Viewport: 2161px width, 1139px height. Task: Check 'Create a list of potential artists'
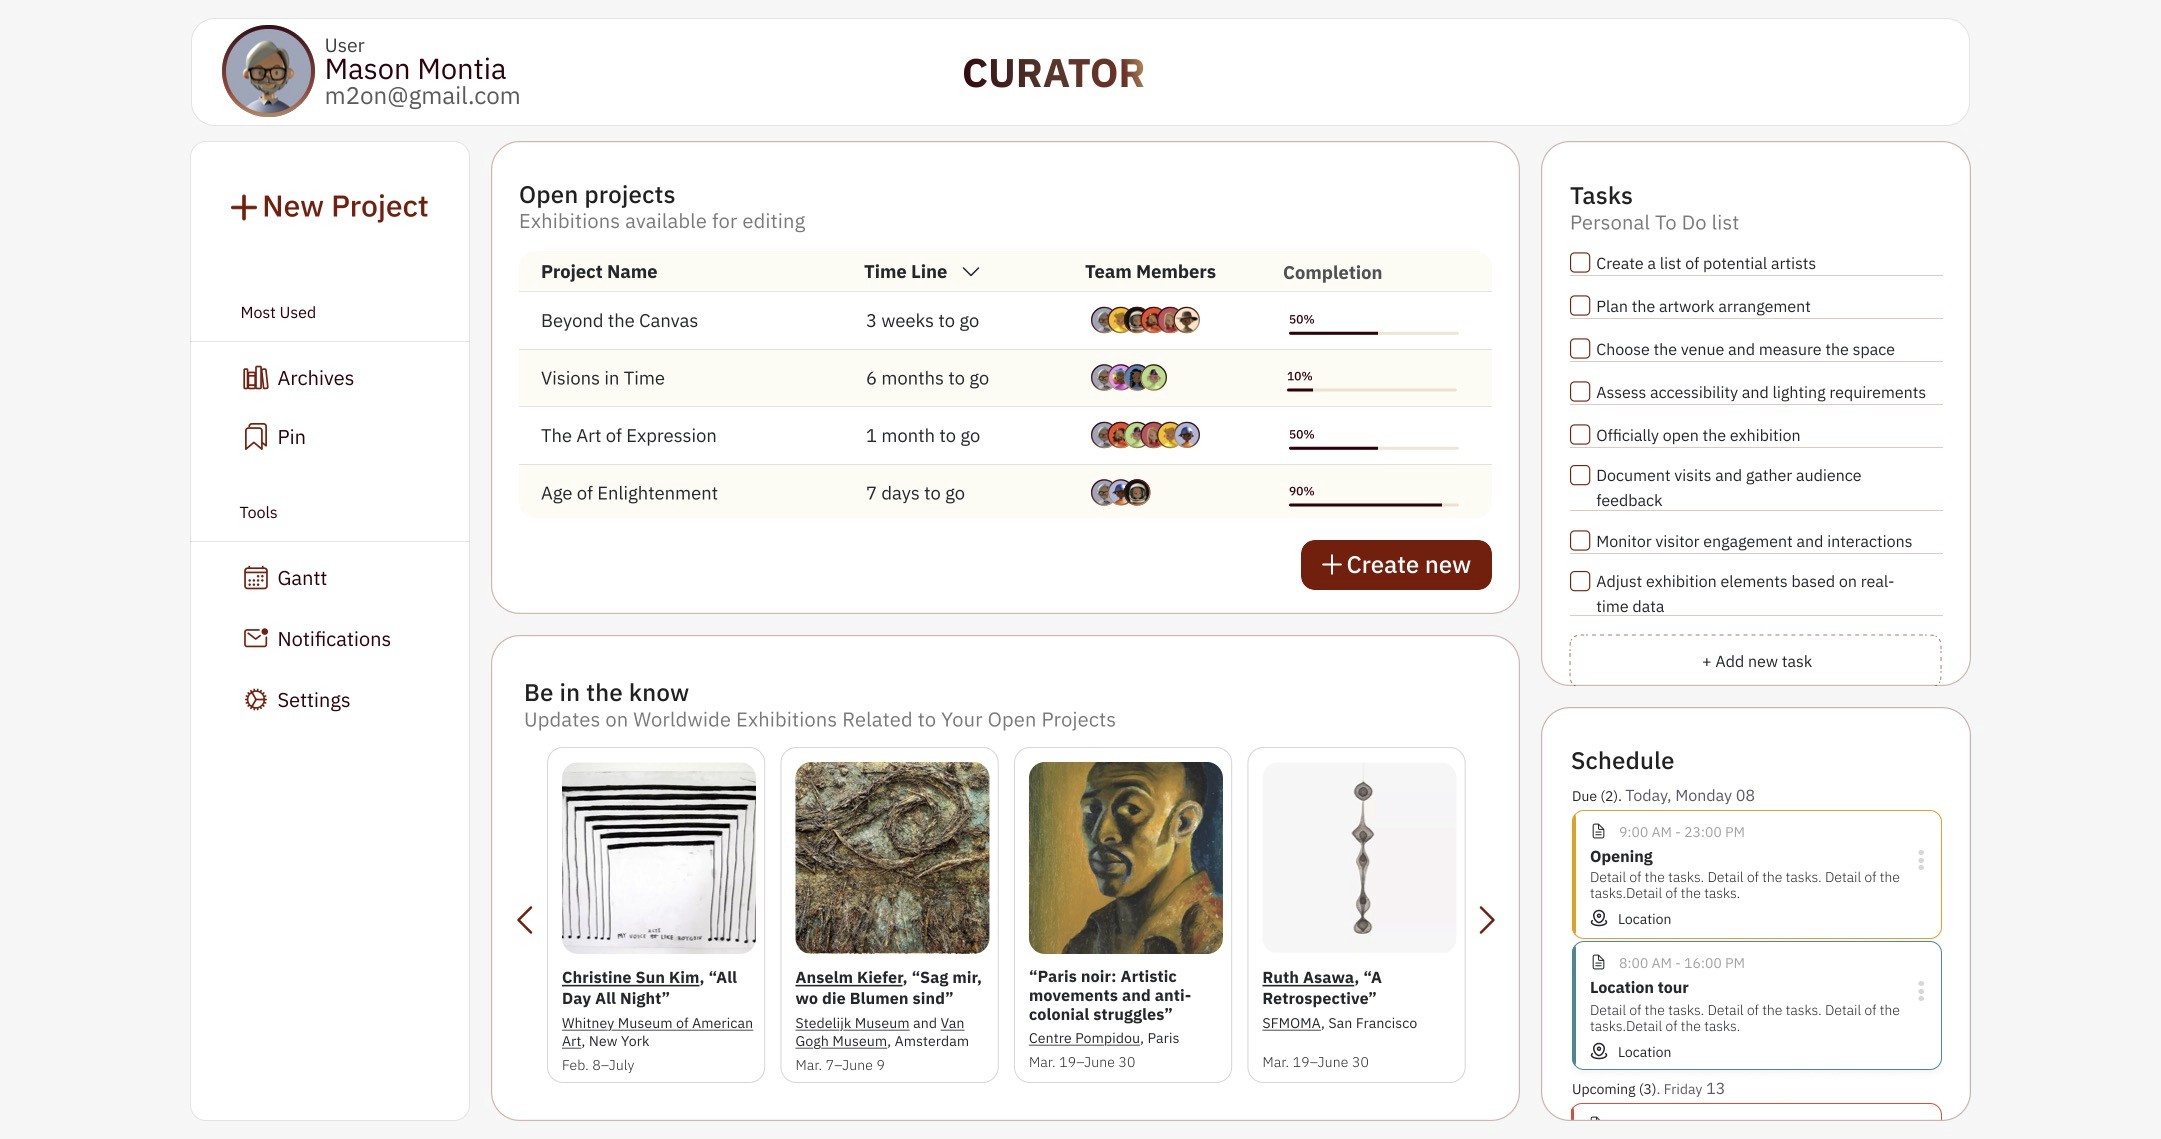pos(1580,263)
